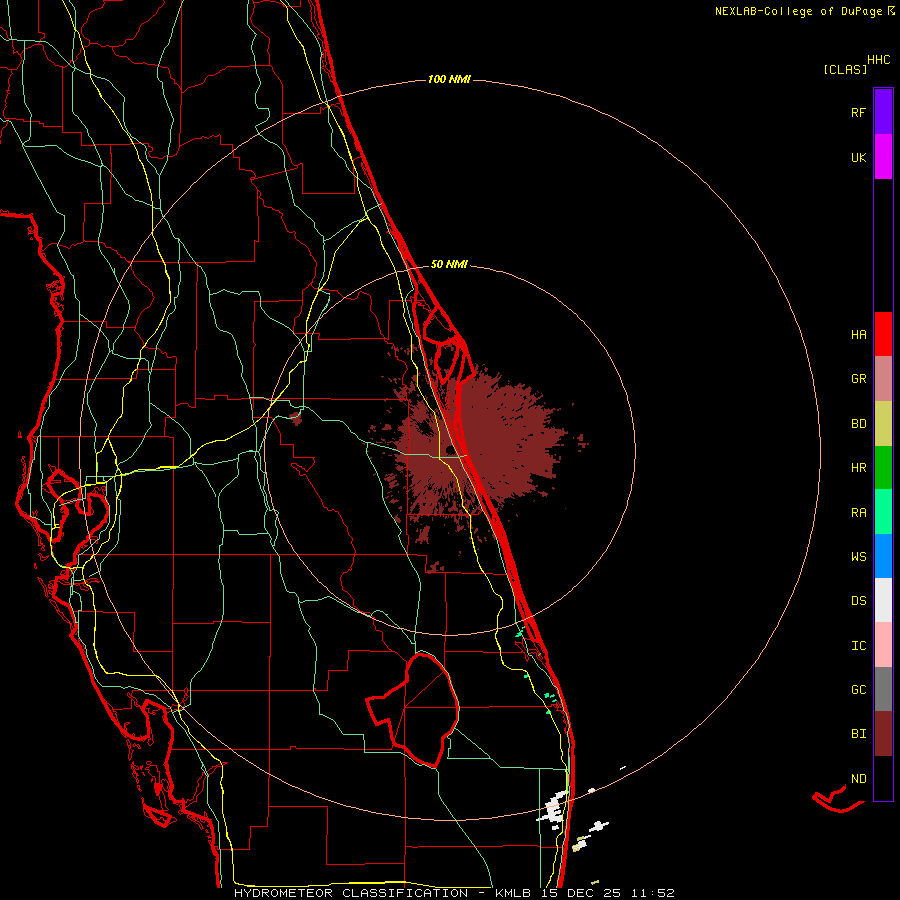Screen dimensions: 900x900
Task: Click the white dry snow echo cluster
Action: (552, 810)
